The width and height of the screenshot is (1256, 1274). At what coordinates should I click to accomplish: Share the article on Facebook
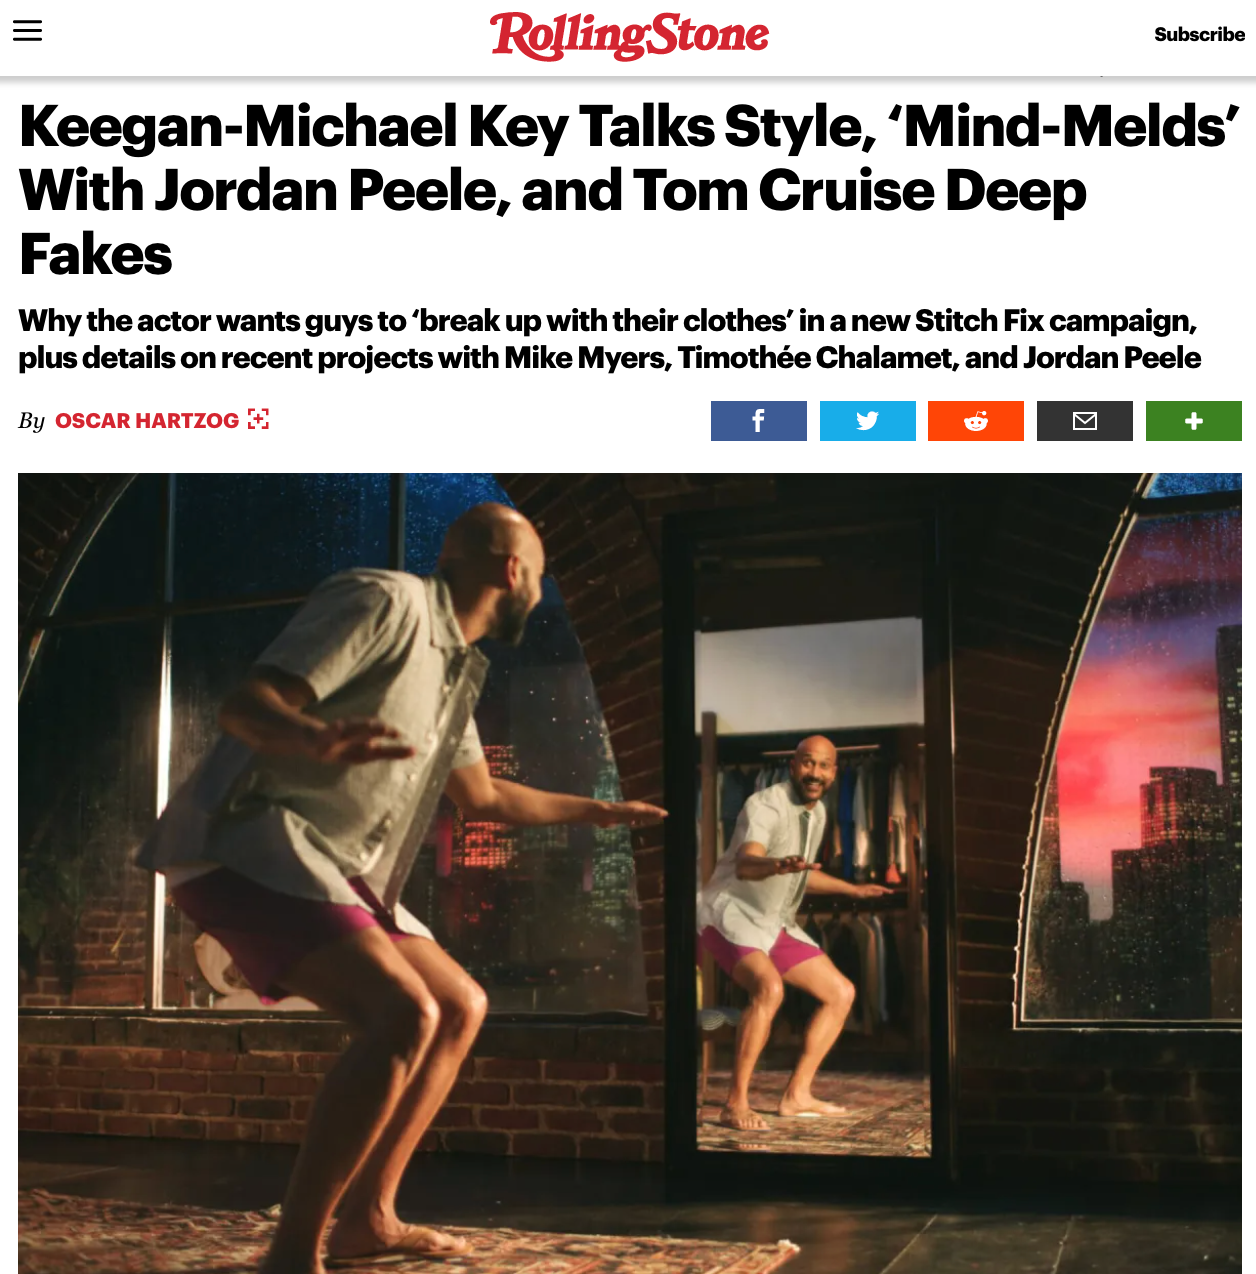point(759,421)
